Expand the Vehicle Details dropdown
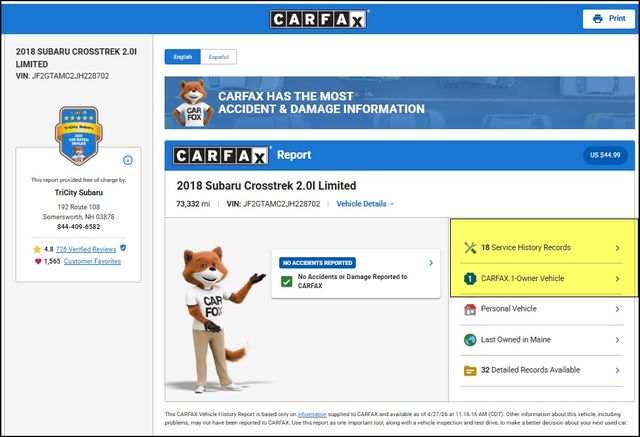640x437 pixels. click(365, 204)
